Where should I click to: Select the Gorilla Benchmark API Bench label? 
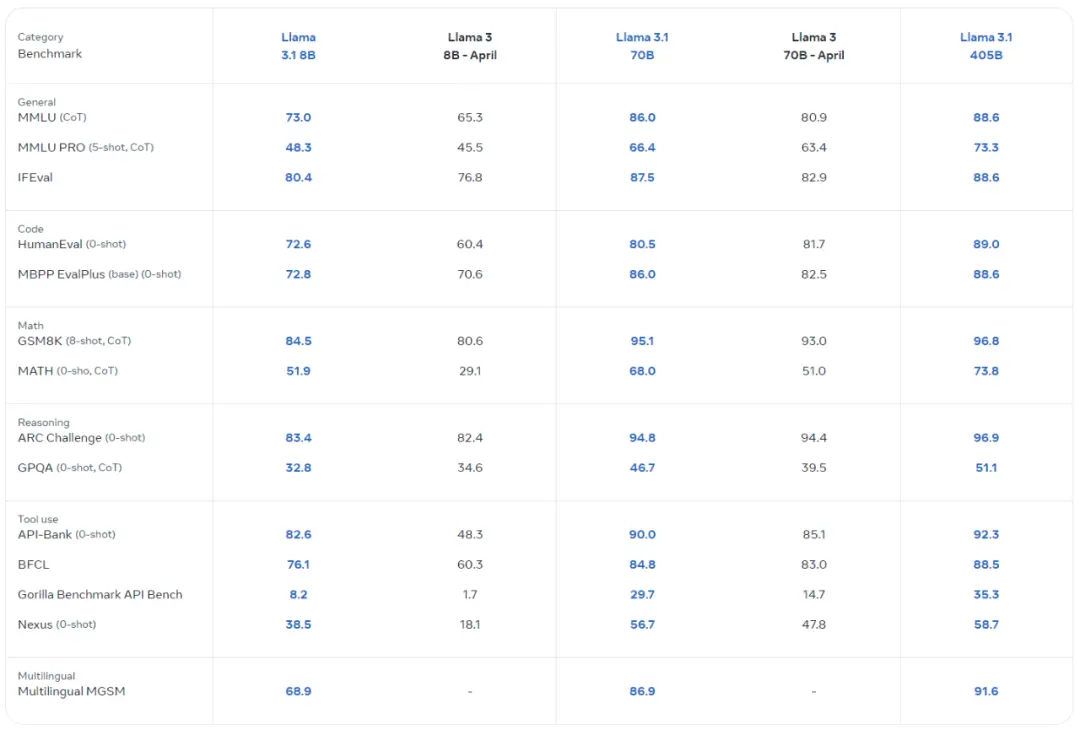(x=100, y=594)
